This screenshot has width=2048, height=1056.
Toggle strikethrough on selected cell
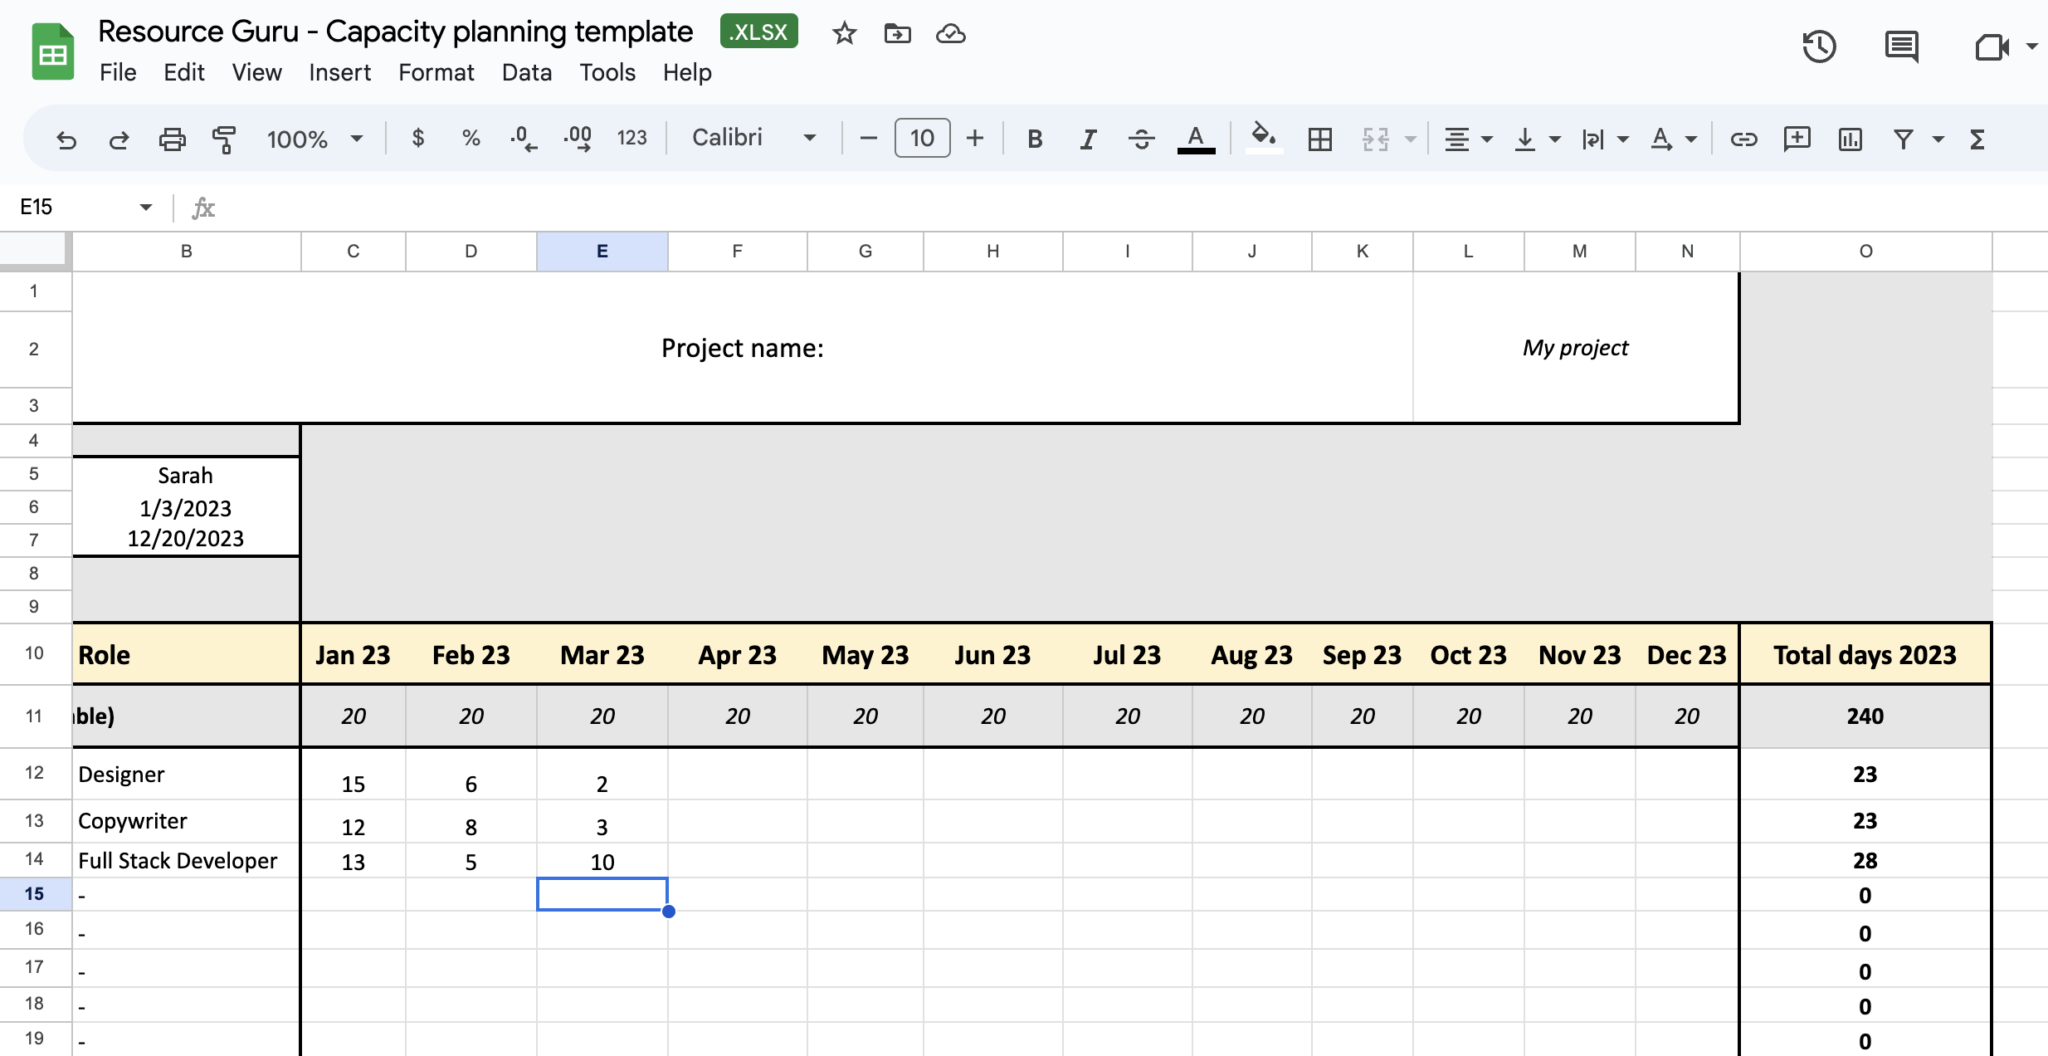tap(1141, 139)
